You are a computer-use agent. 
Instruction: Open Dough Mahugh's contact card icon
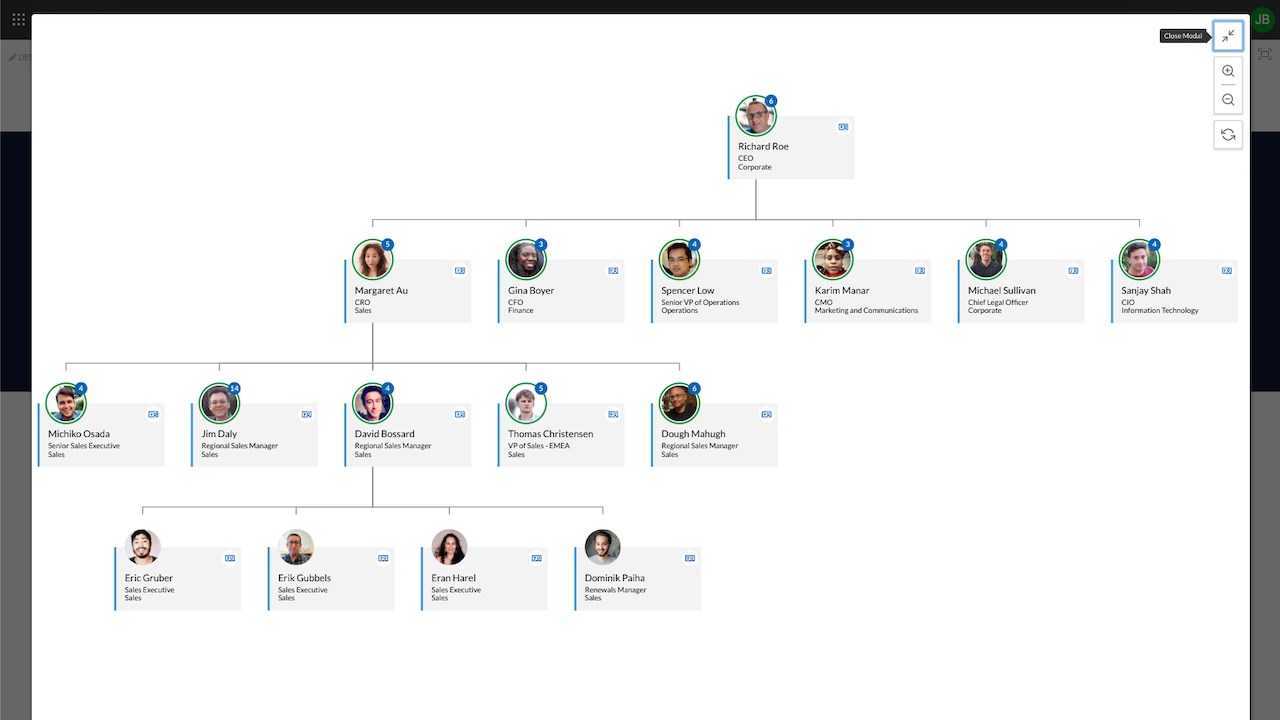click(767, 414)
